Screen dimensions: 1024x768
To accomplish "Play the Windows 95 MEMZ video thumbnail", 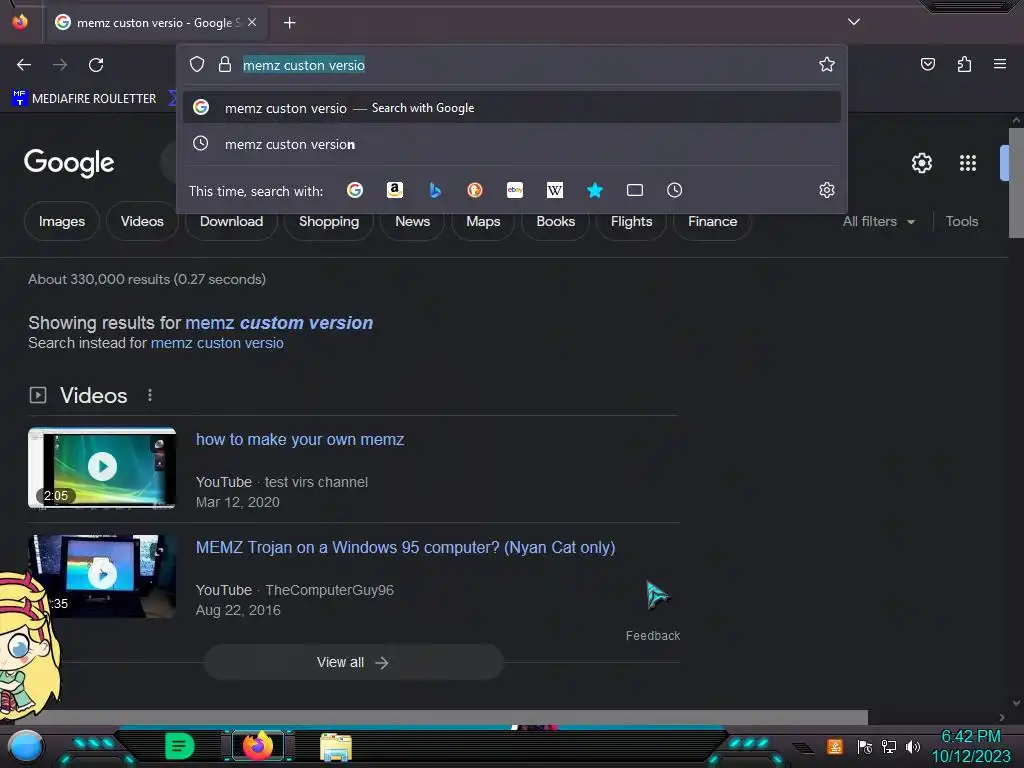I will point(102,575).
